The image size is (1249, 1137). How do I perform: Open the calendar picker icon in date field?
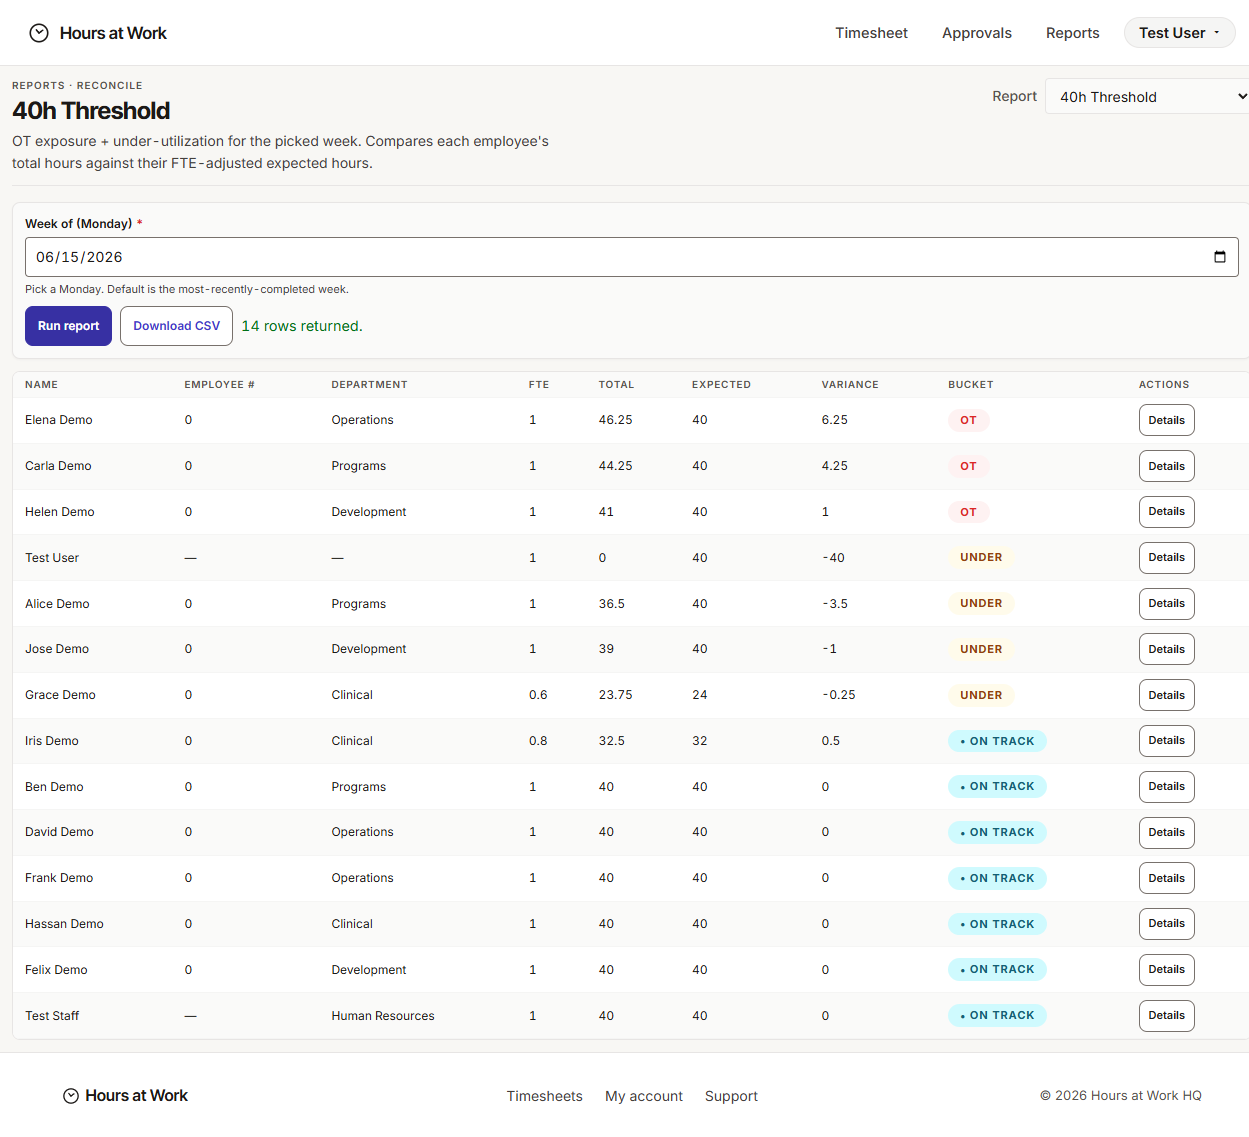click(x=1219, y=257)
